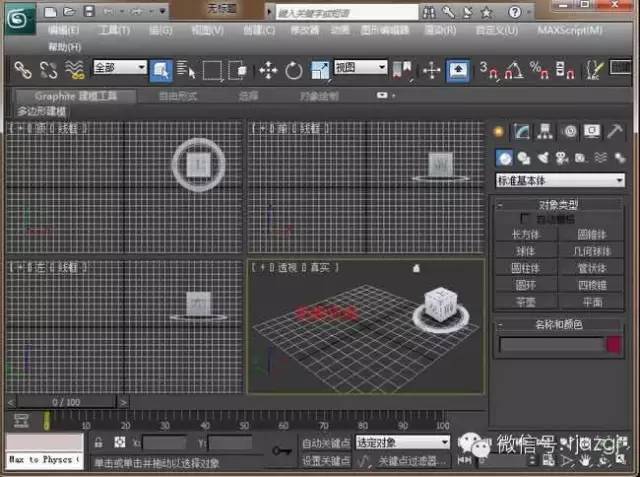The width and height of the screenshot is (640, 477).
Task: Click the object color swatch
Action: coord(613,345)
